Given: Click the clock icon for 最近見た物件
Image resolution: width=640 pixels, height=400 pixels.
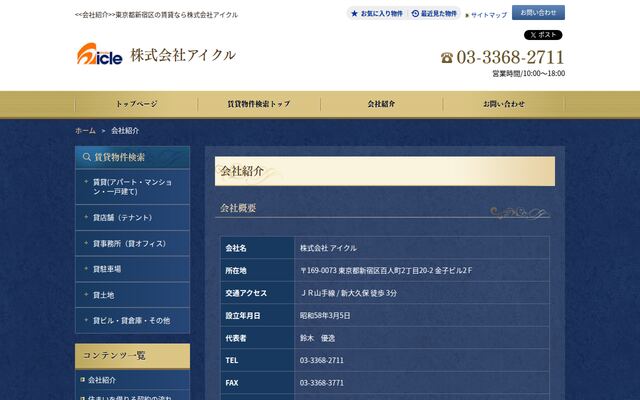Looking at the screenshot, I should click(415, 14).
